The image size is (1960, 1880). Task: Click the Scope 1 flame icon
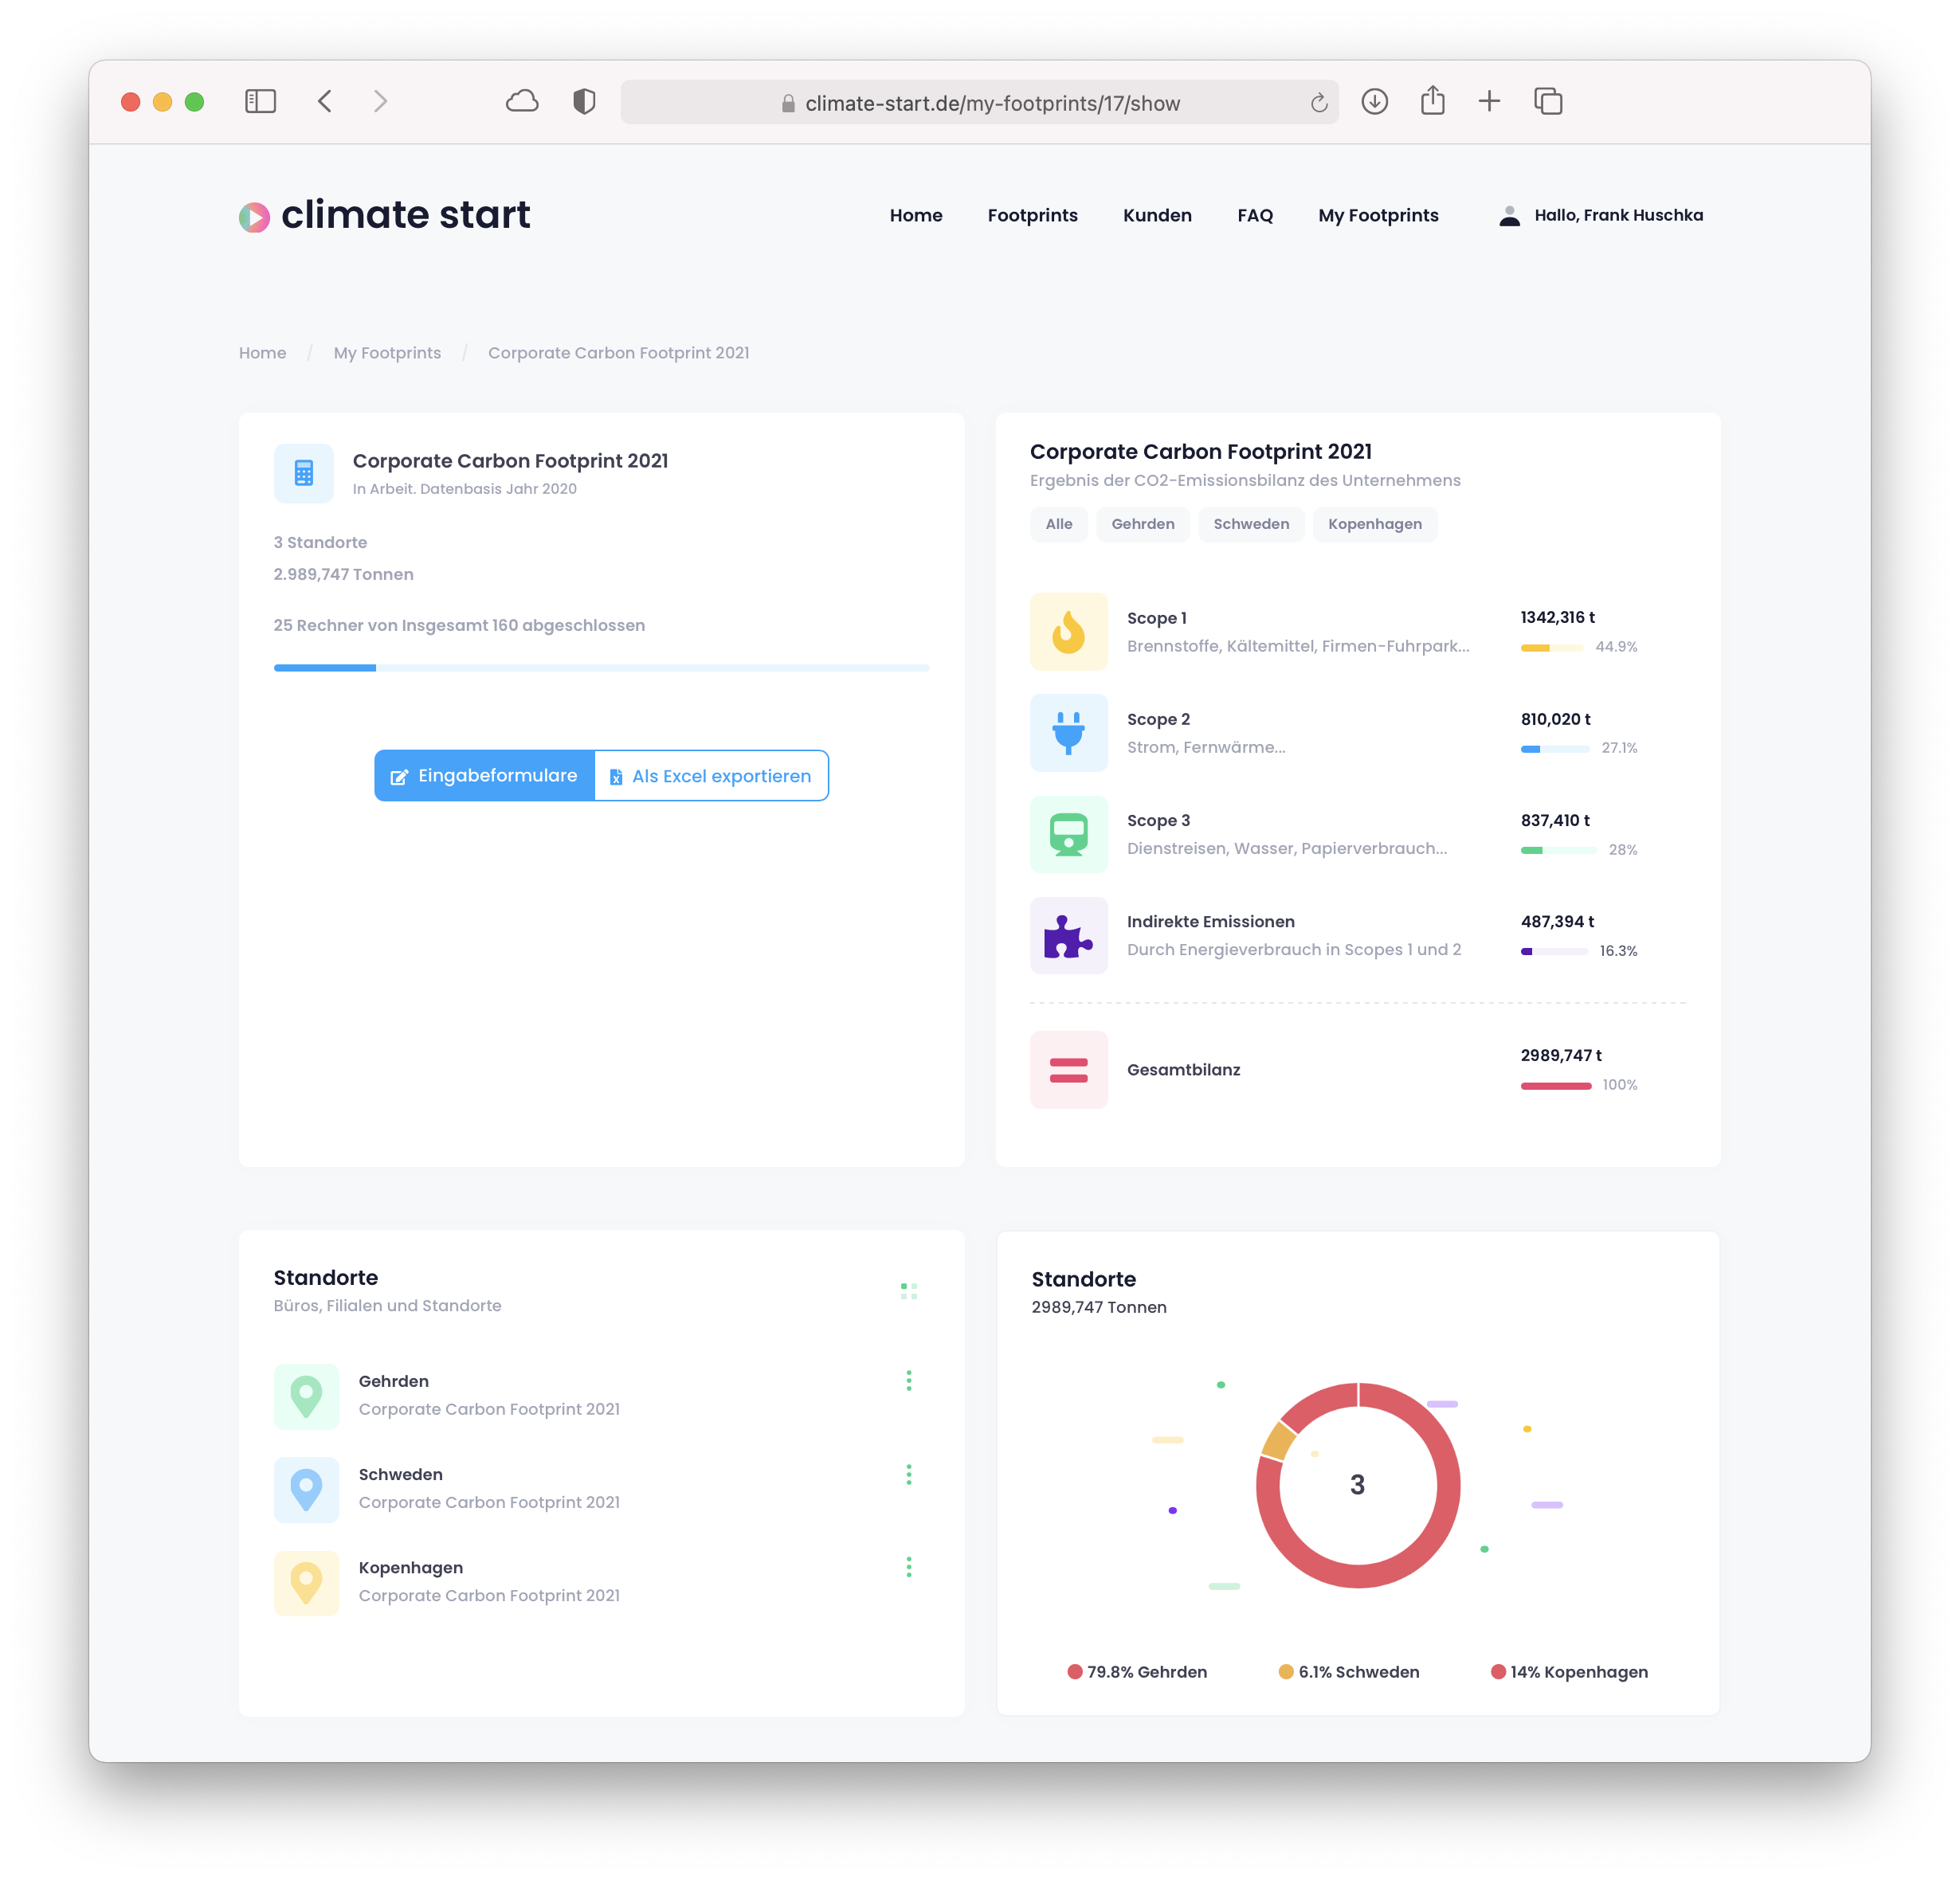pyautogui.click(x=1068, y=631)
